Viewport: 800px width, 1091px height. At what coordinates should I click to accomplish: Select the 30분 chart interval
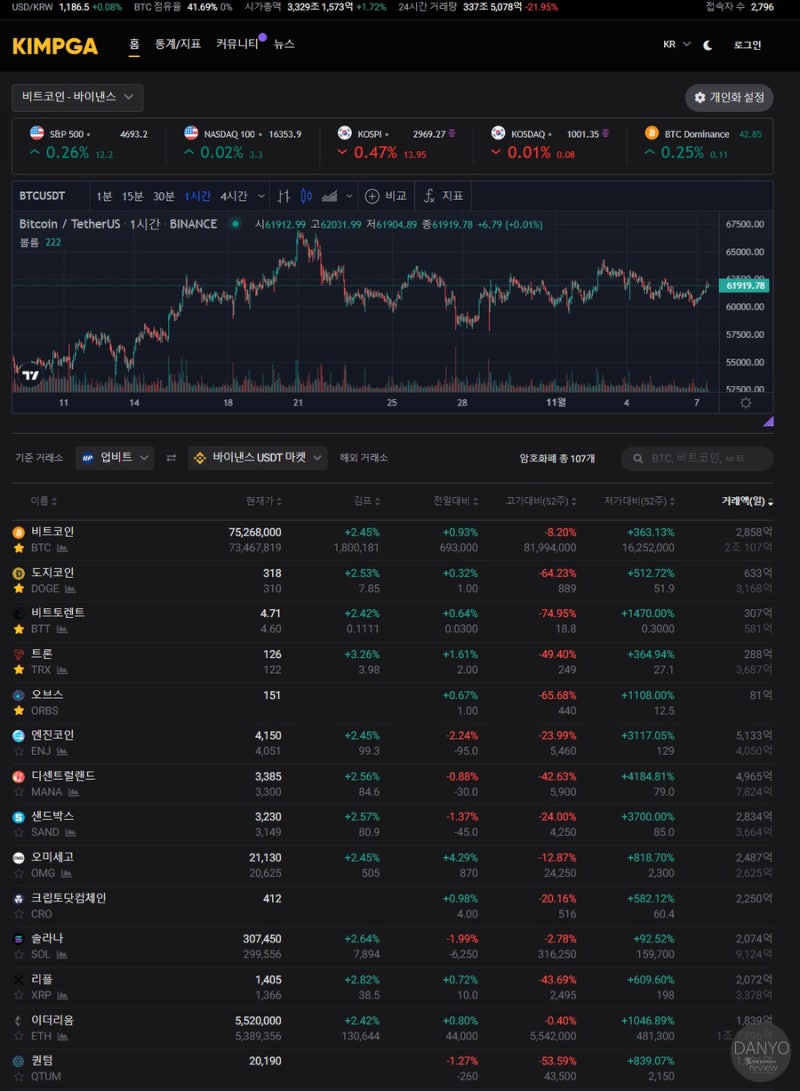163,196
